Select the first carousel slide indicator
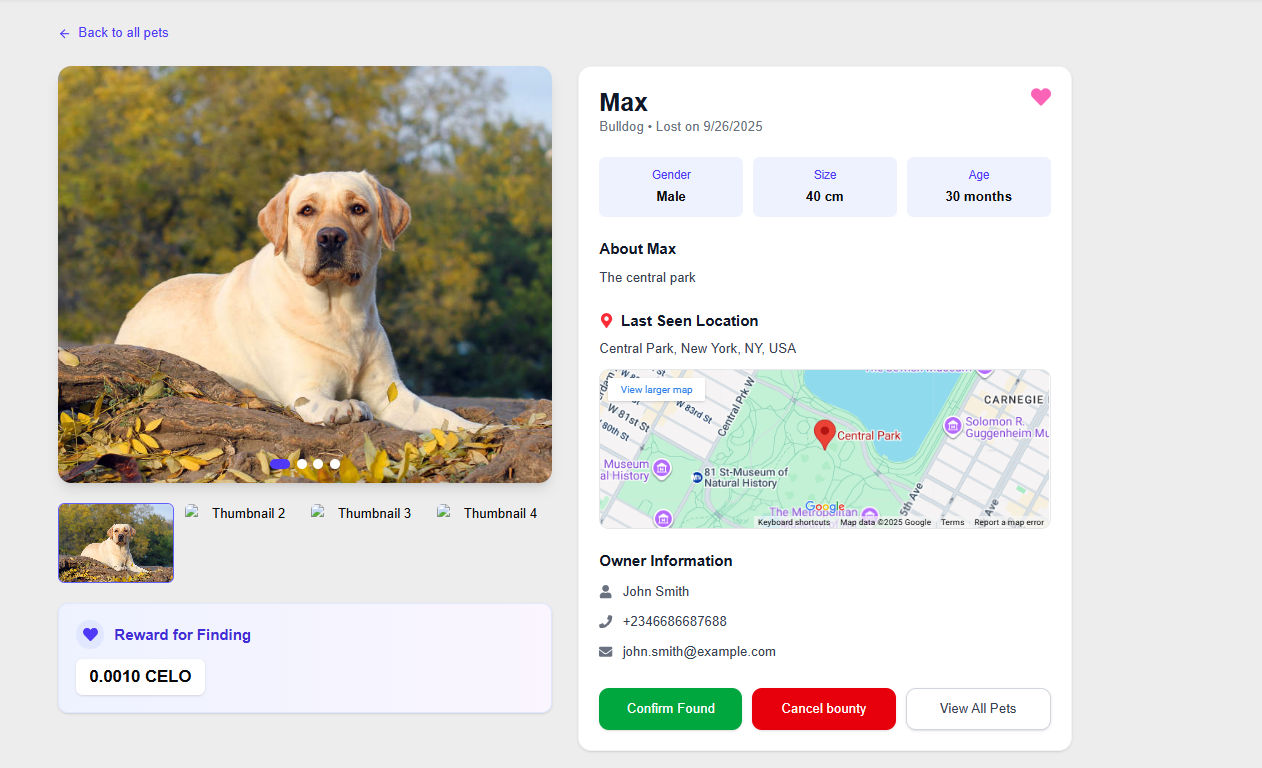 pos(279,464)
